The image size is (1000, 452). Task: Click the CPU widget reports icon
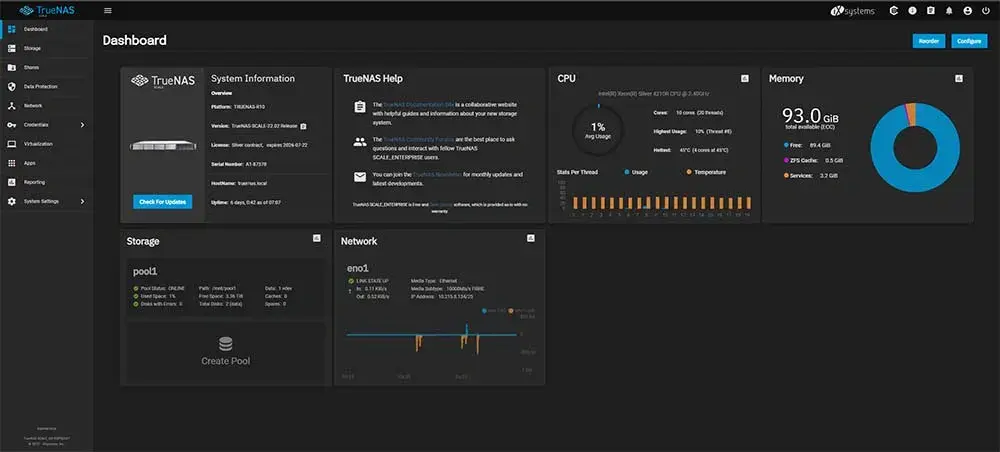click(x=745, y=78)
